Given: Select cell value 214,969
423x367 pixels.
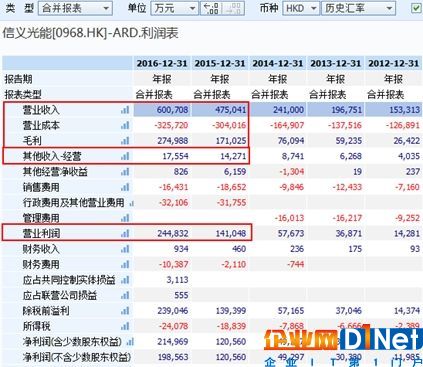Looking at the screenshot, I should tap(172, 342).
